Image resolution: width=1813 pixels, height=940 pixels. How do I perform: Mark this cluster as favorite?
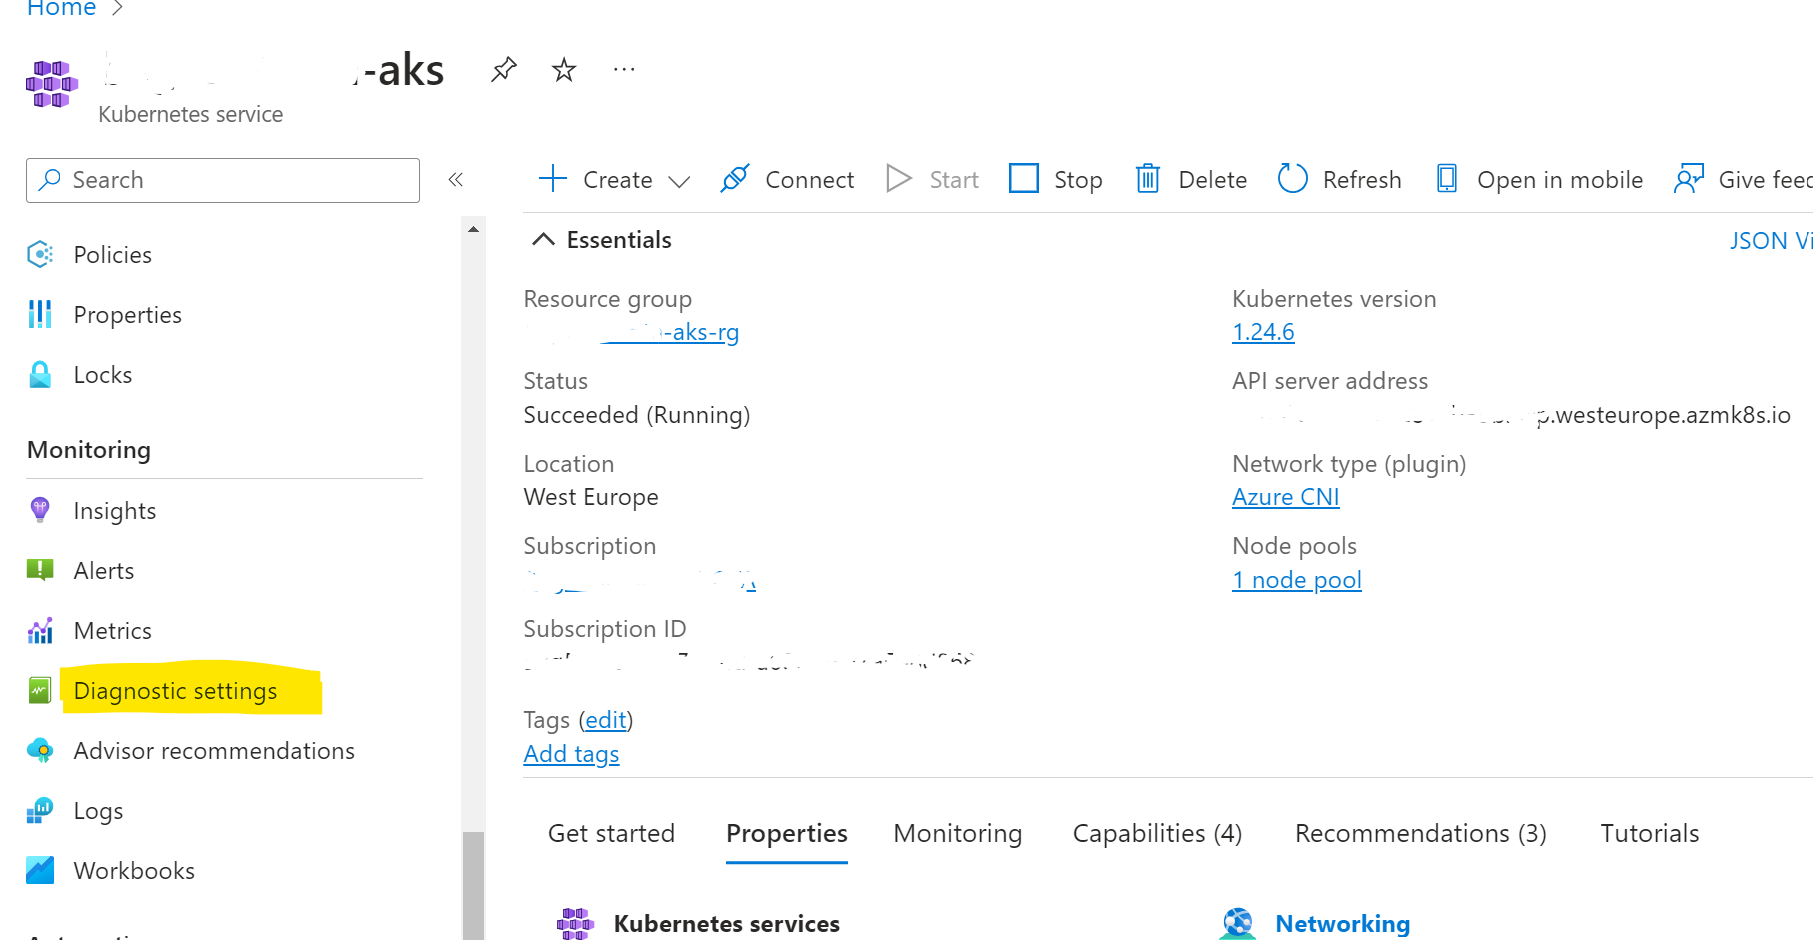point(563,68)
